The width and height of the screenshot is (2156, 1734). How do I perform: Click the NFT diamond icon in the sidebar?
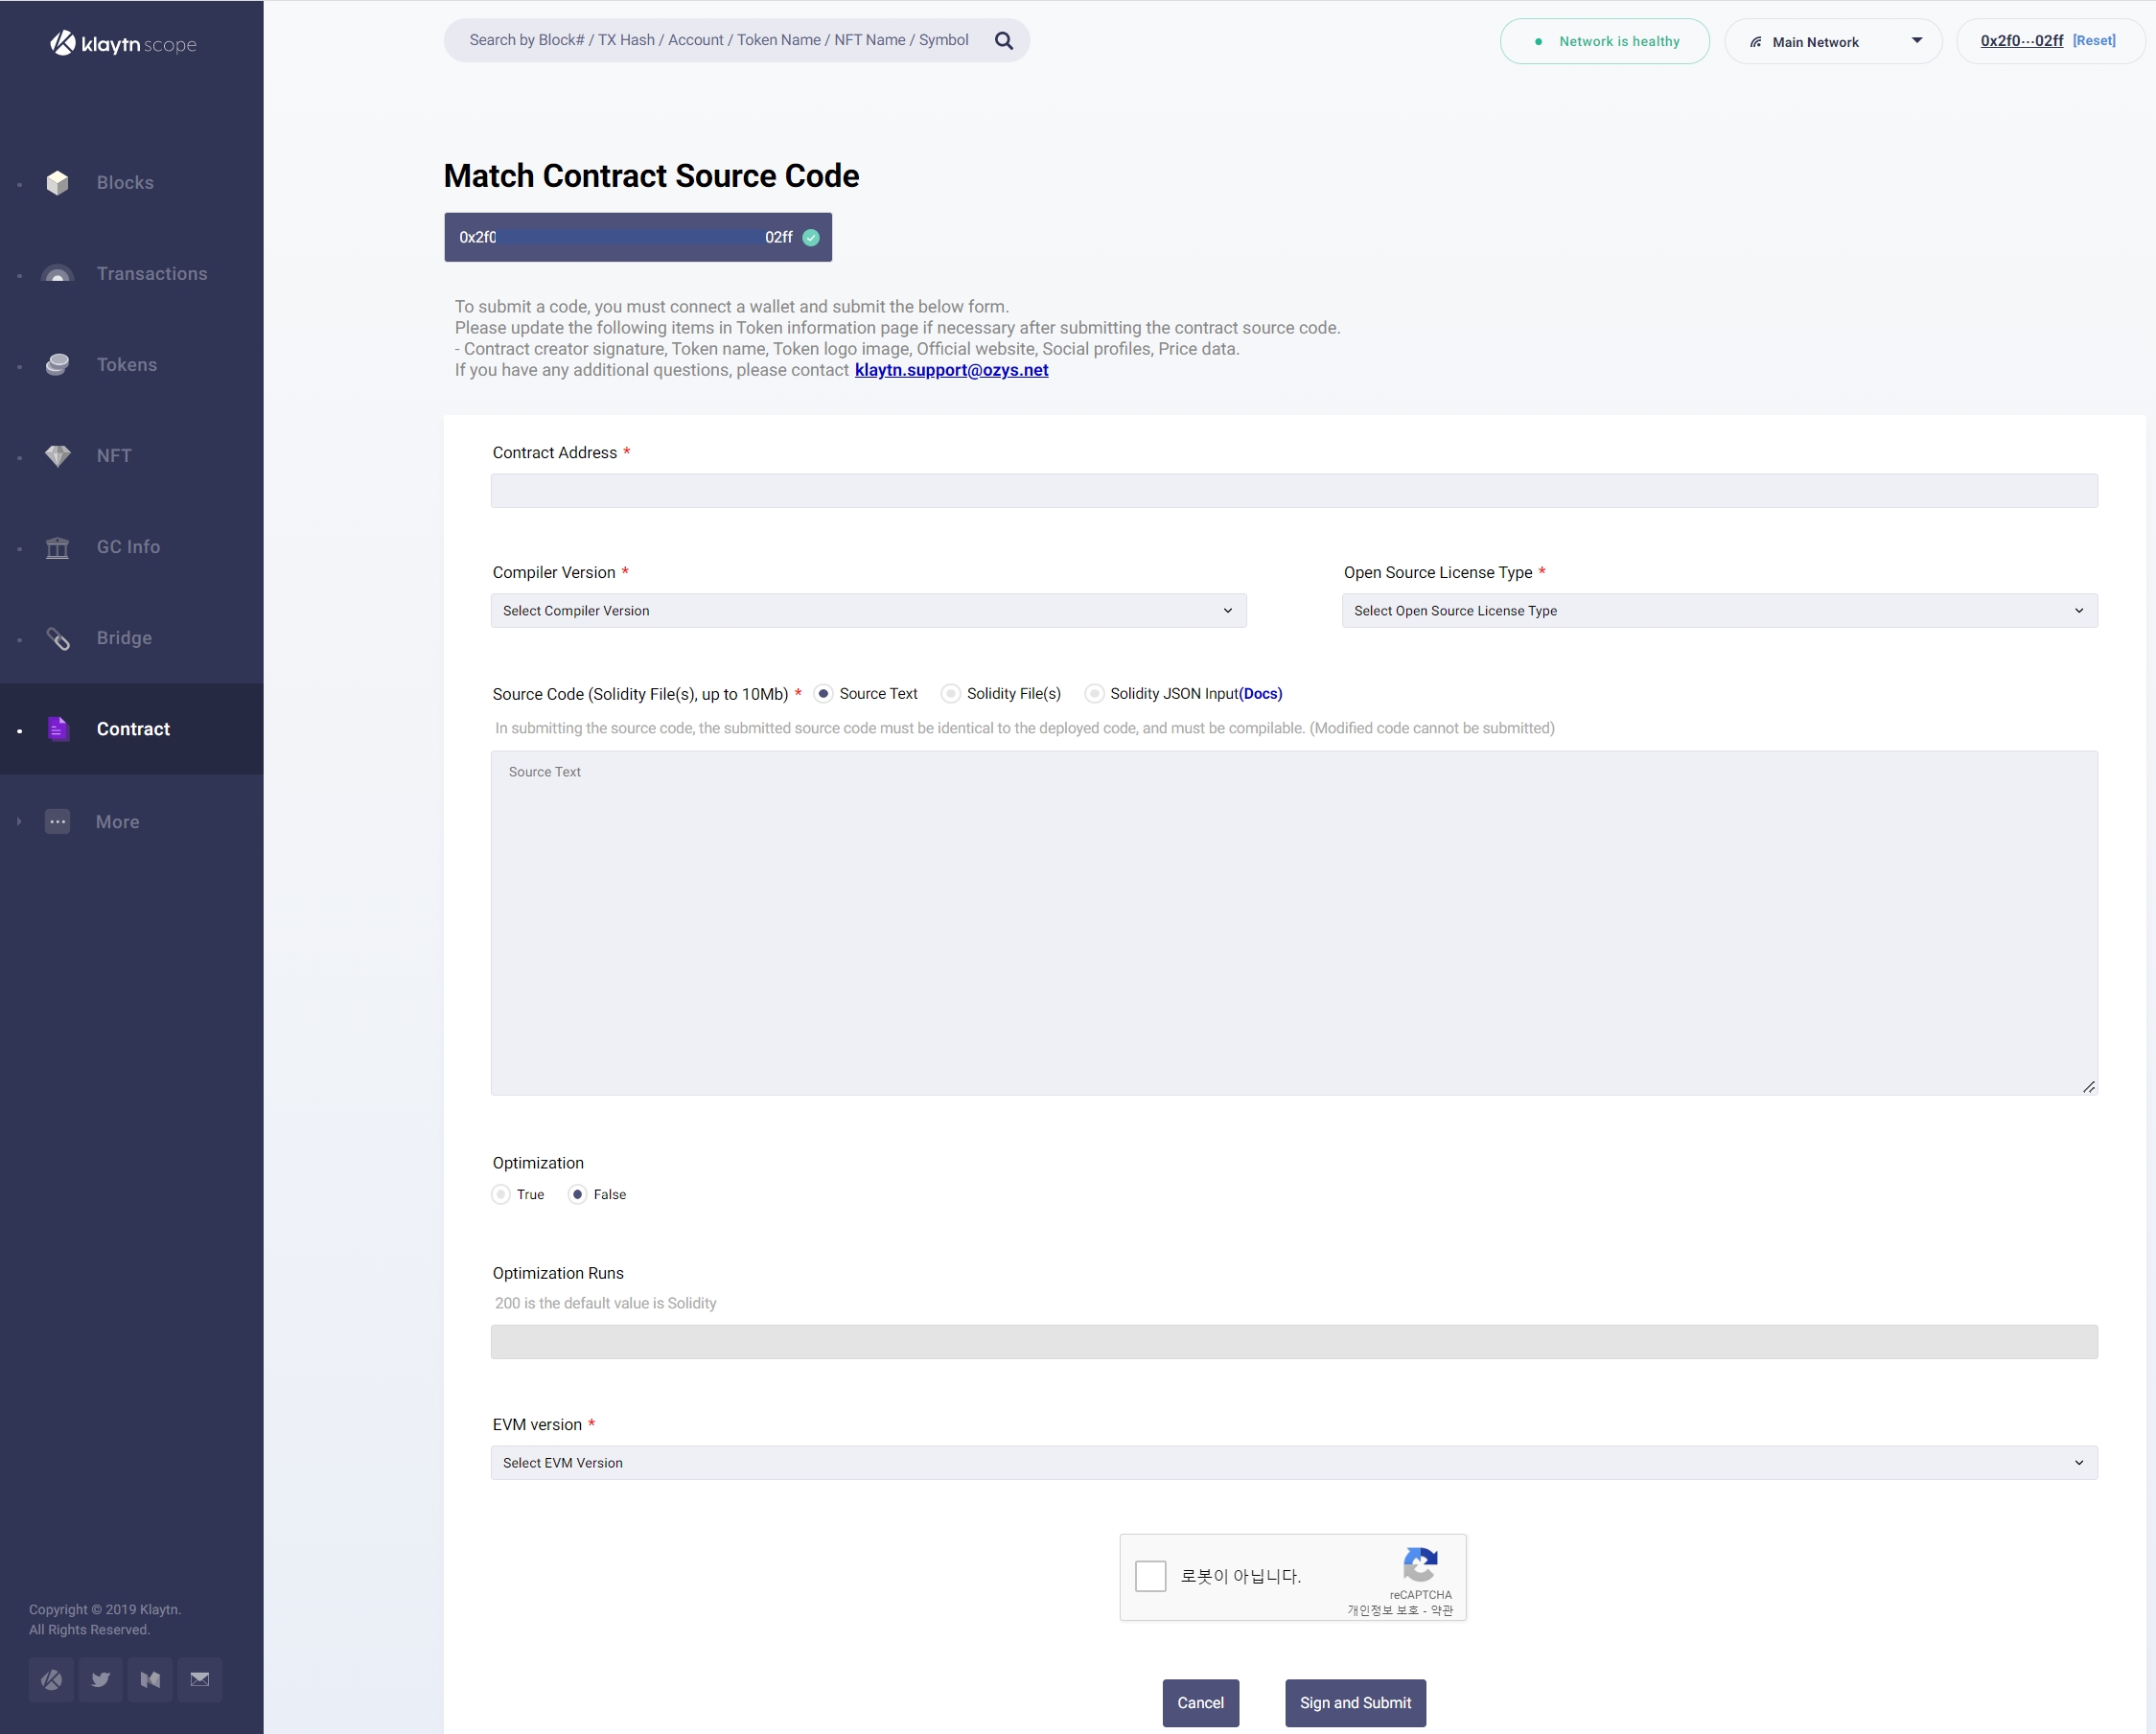pyautogui.click(x=58, y=456)
